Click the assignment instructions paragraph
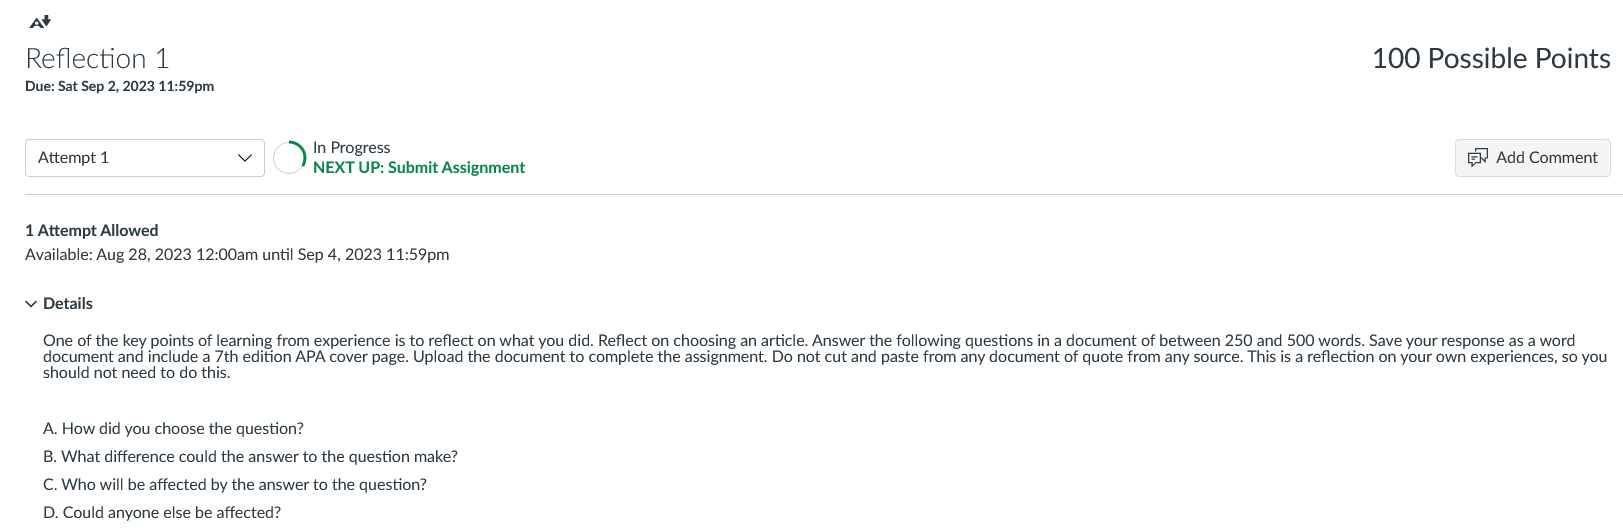Viewport: 1623px width, 532px height. click(825, 357)
